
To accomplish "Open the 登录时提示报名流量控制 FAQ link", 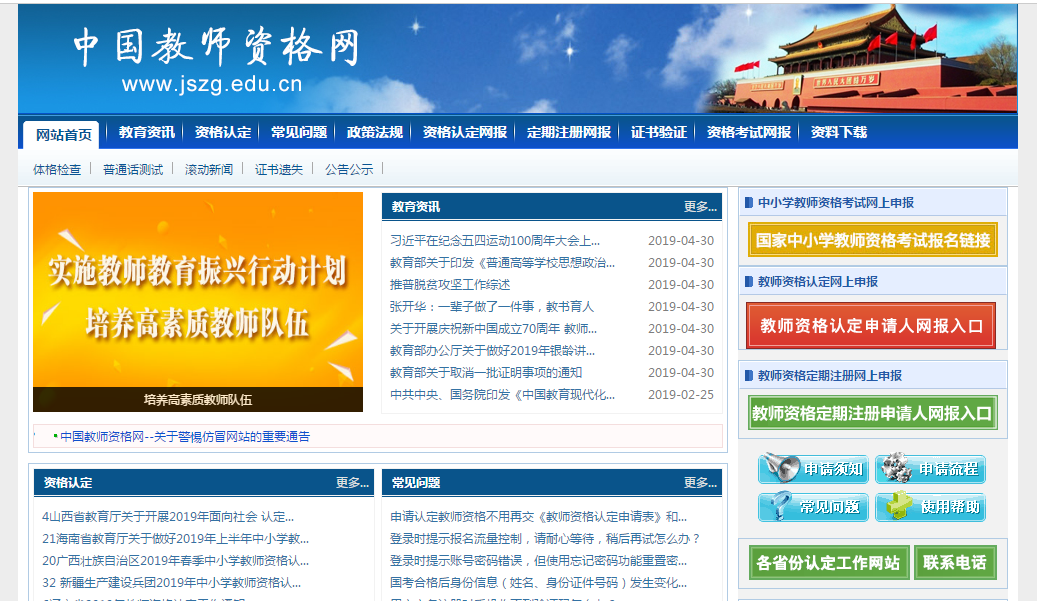I will 545,539.
